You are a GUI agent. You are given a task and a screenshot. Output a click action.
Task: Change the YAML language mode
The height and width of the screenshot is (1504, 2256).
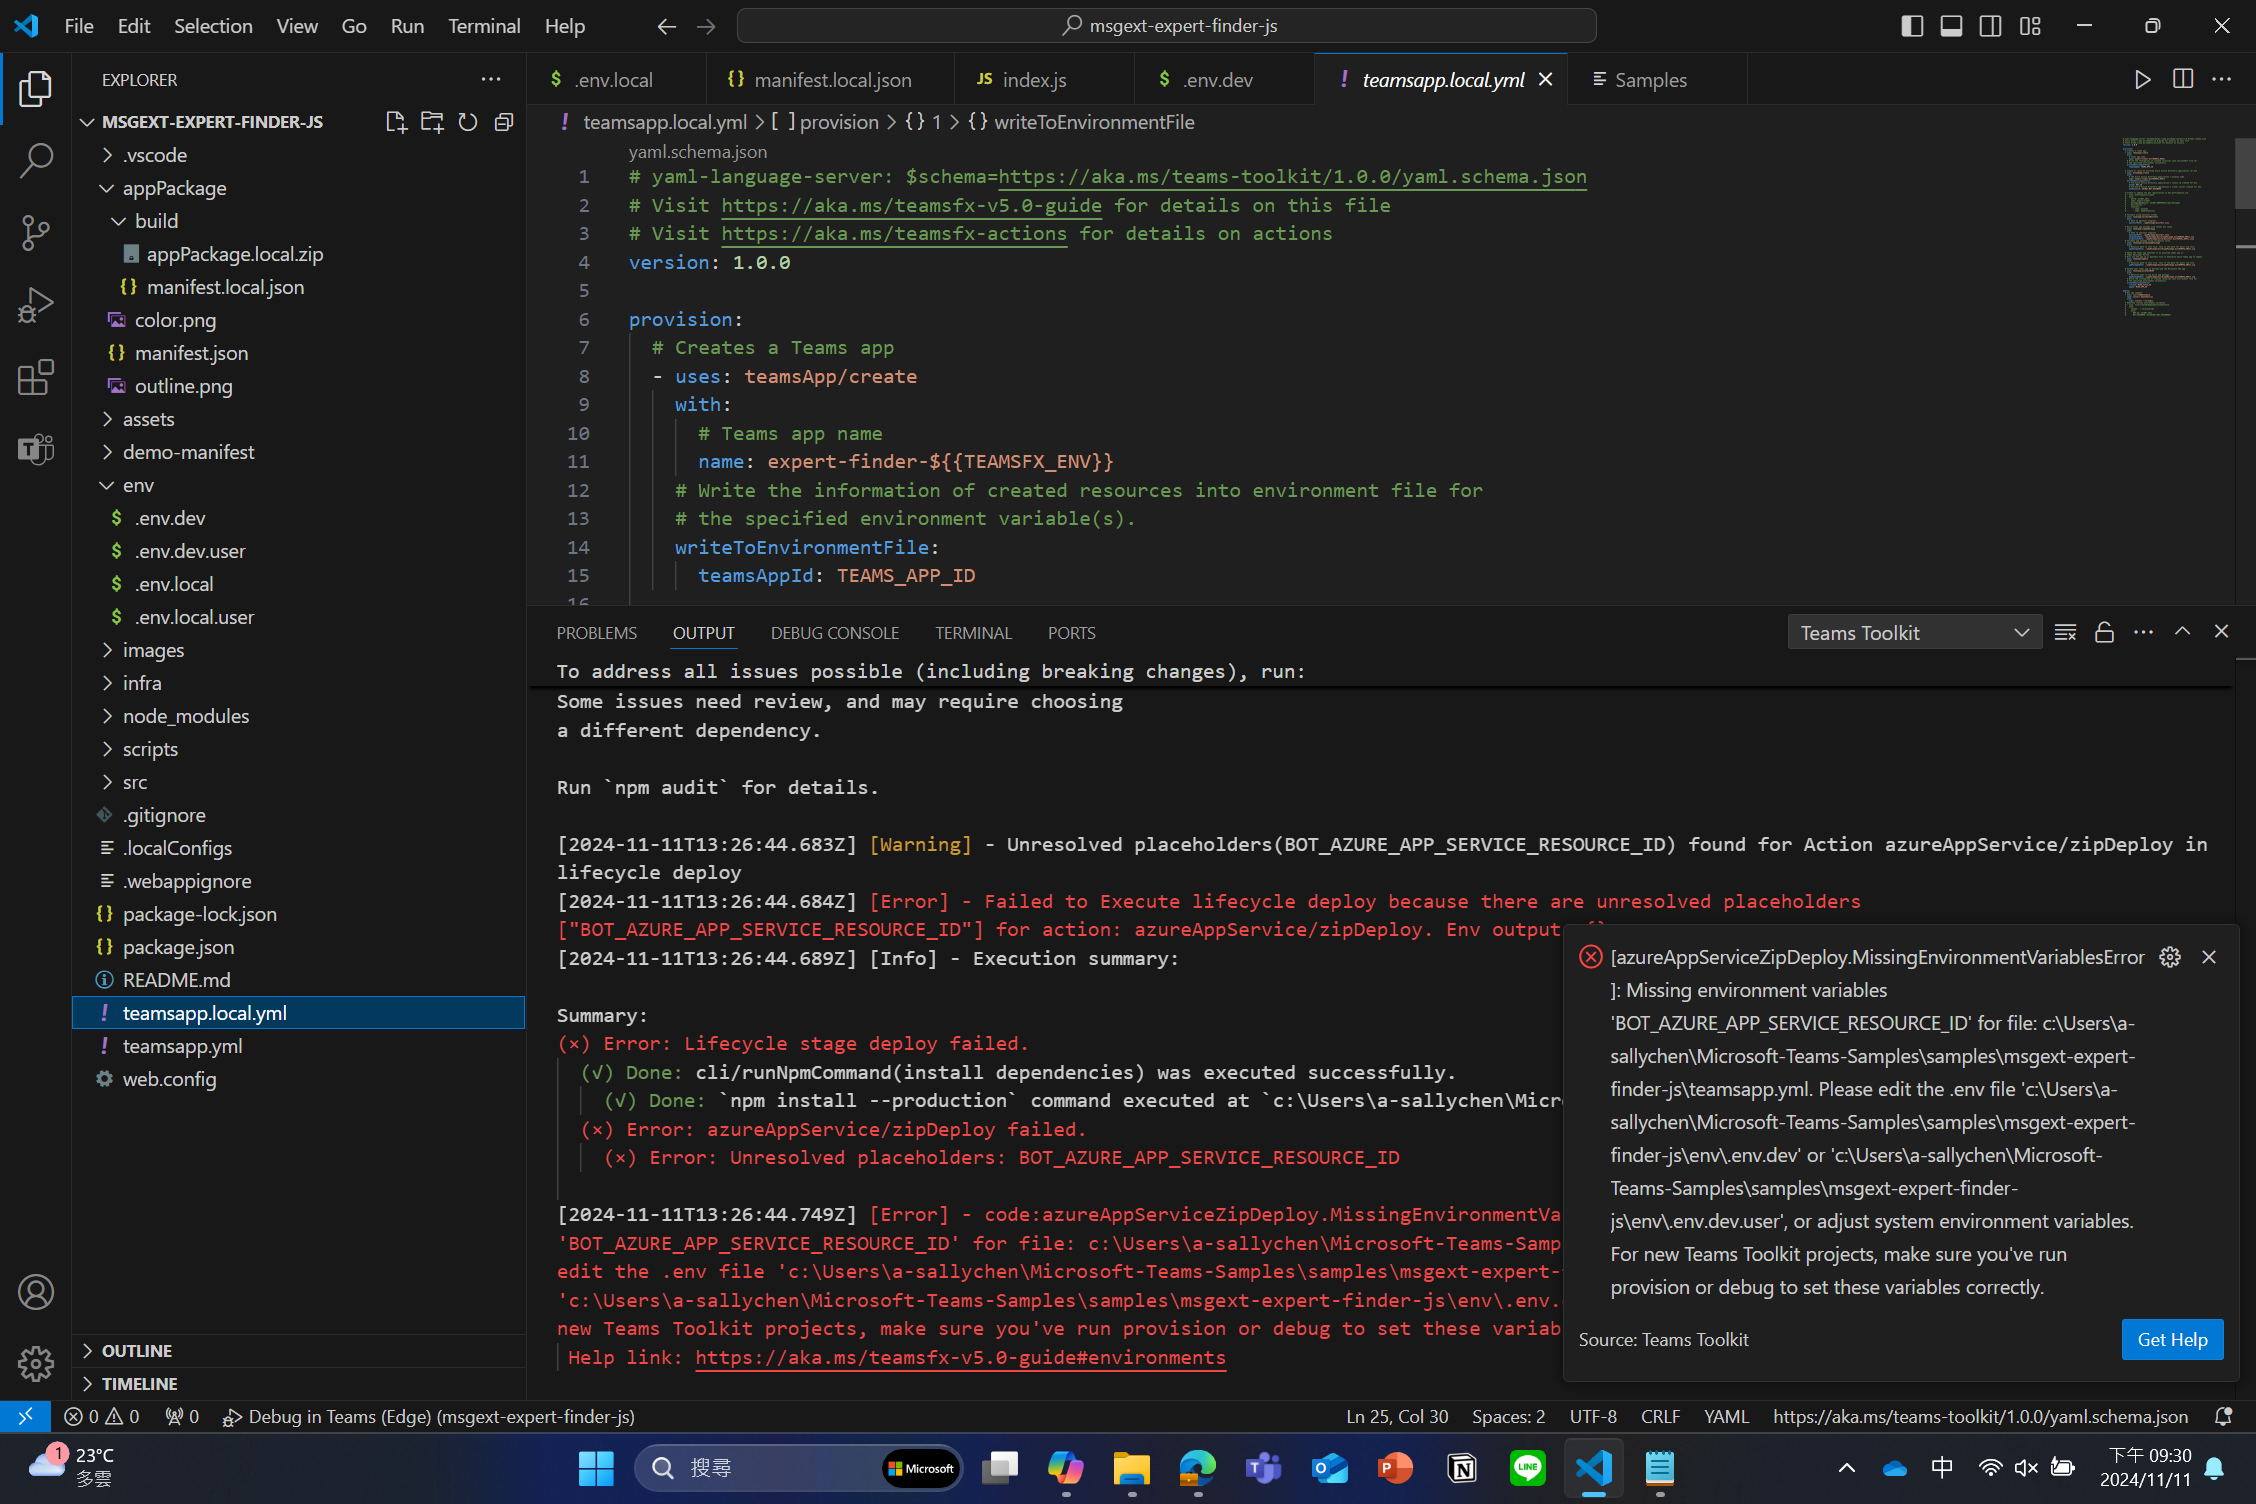pos(1726,1416)
